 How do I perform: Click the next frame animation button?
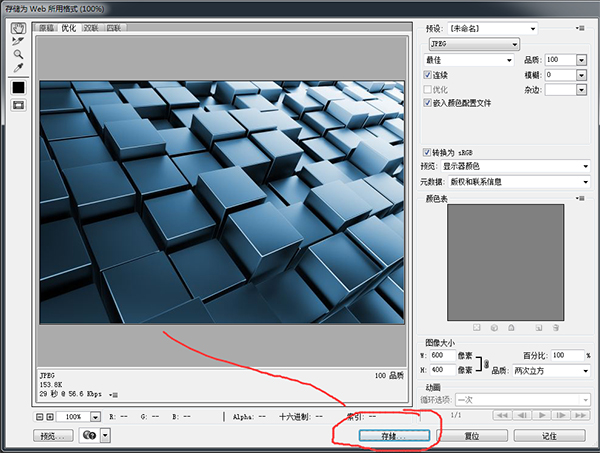coord(561,415)
